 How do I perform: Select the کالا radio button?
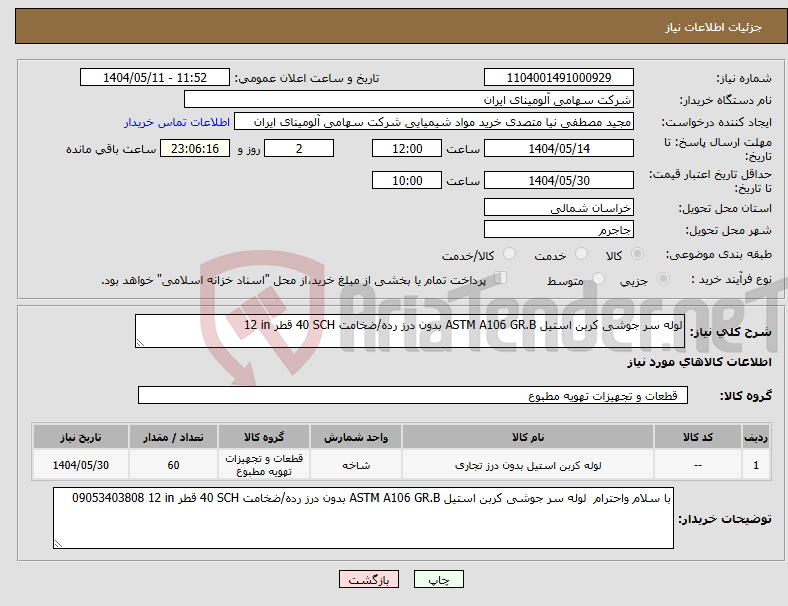click(x=637, y=254)
